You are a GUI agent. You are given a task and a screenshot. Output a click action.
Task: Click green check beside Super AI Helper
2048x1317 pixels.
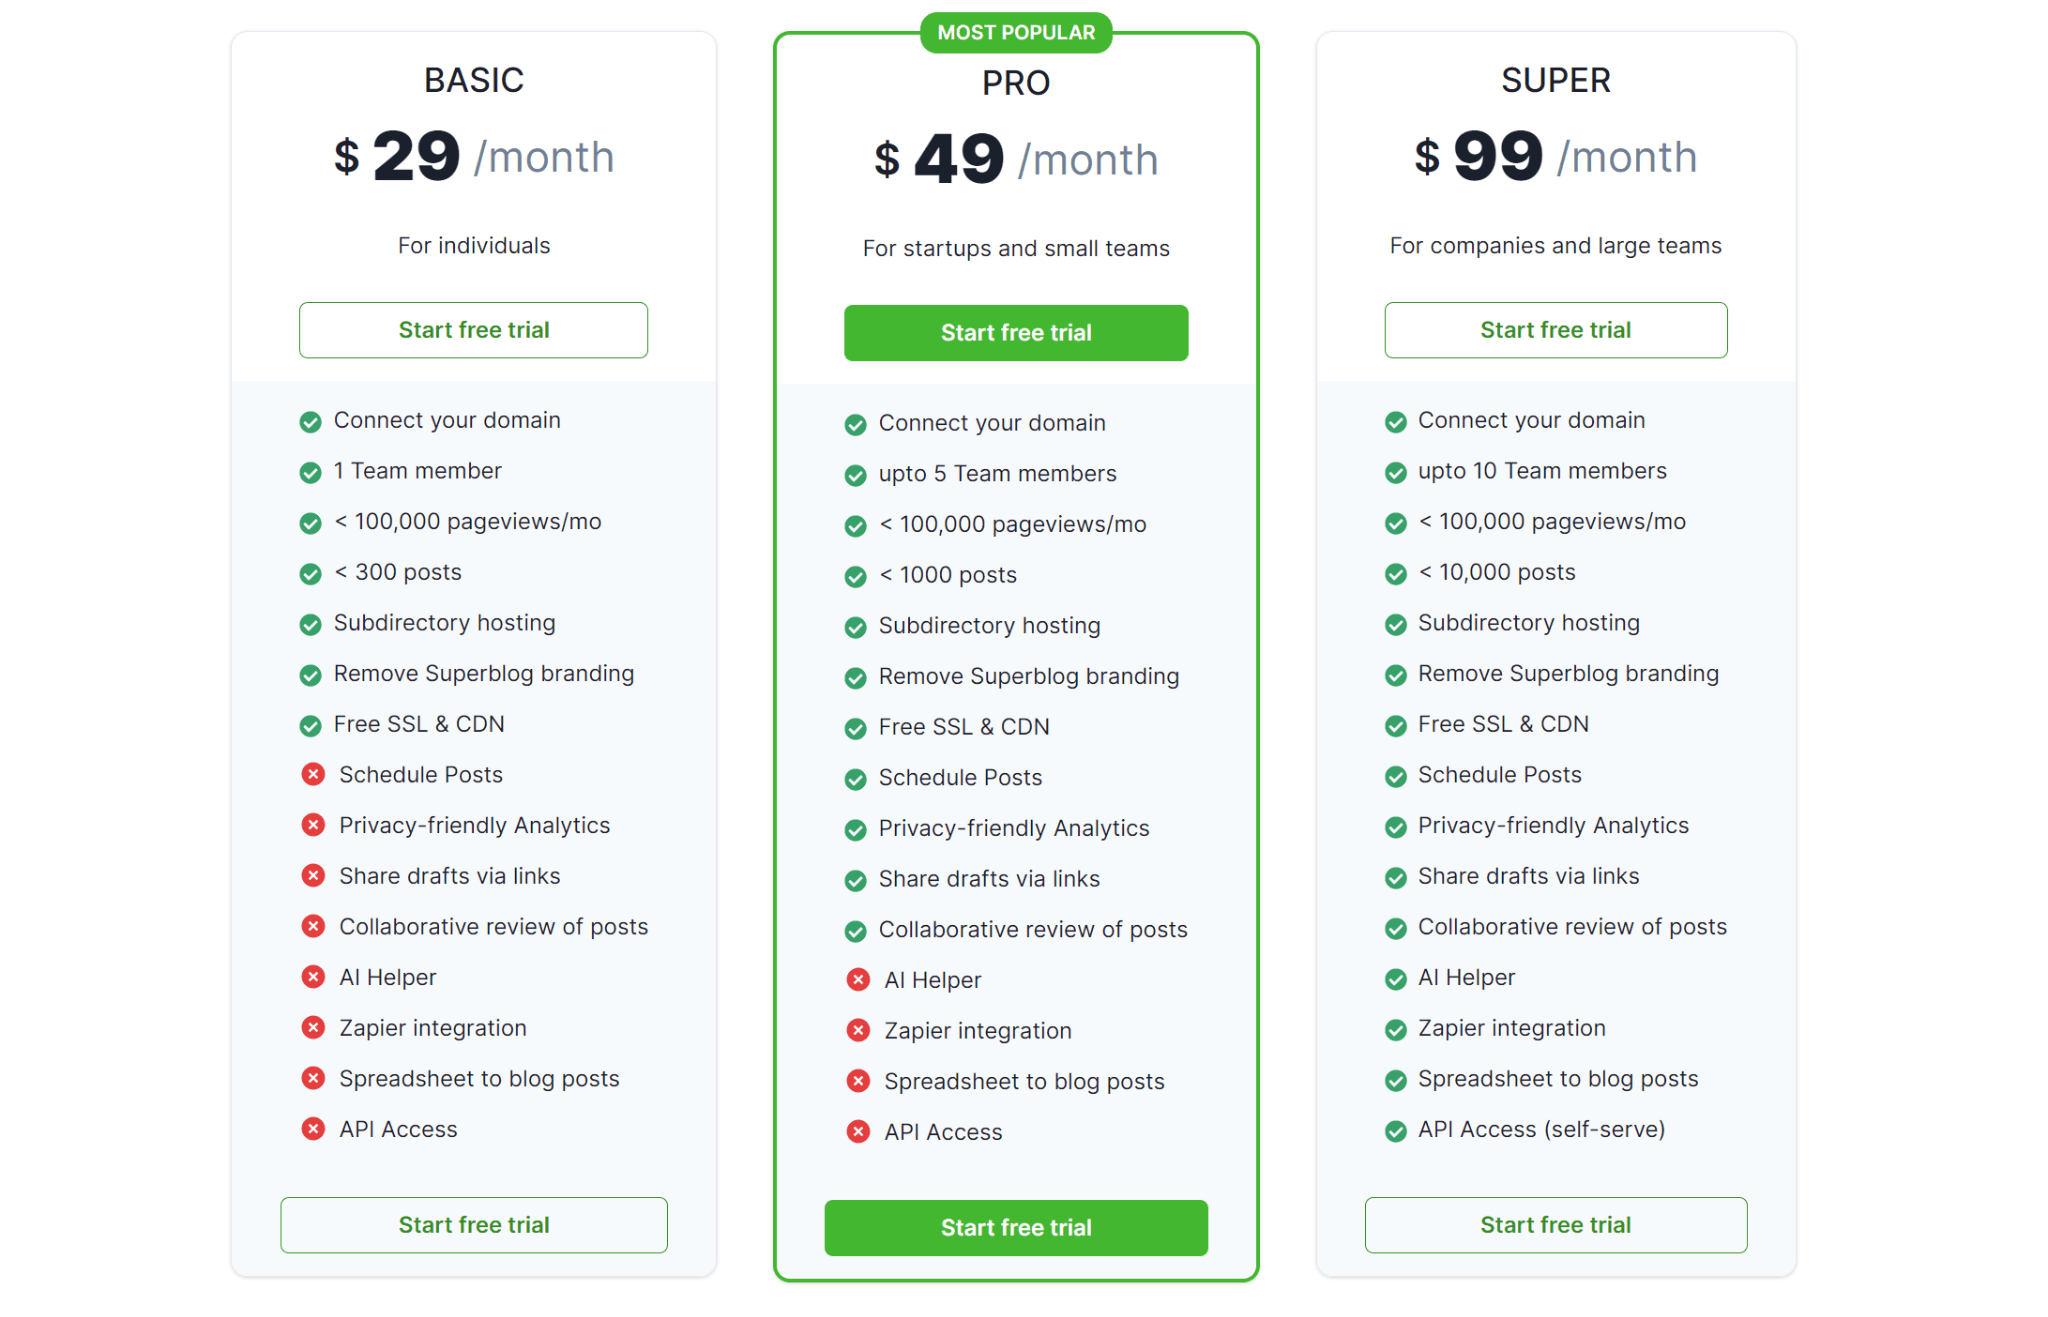[1395, 979]
